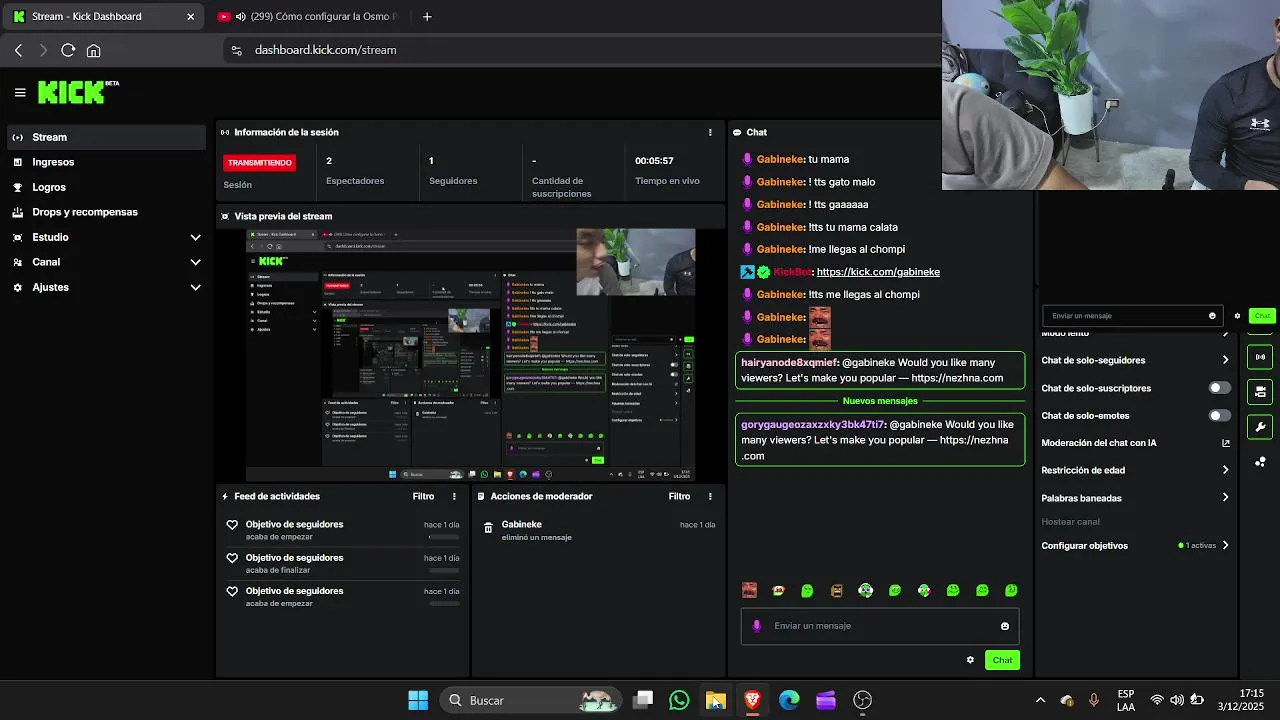The height and width of the screenshot is (720, 1280).
Task: Toggle Chat de solo-emotes switch
Action: (1219, 416)
